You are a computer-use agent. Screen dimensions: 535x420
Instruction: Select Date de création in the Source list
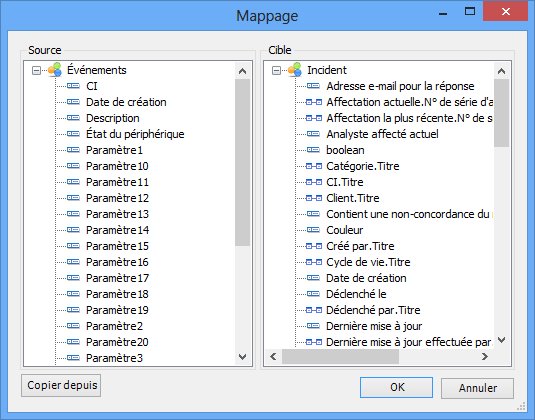click(126, 102)
